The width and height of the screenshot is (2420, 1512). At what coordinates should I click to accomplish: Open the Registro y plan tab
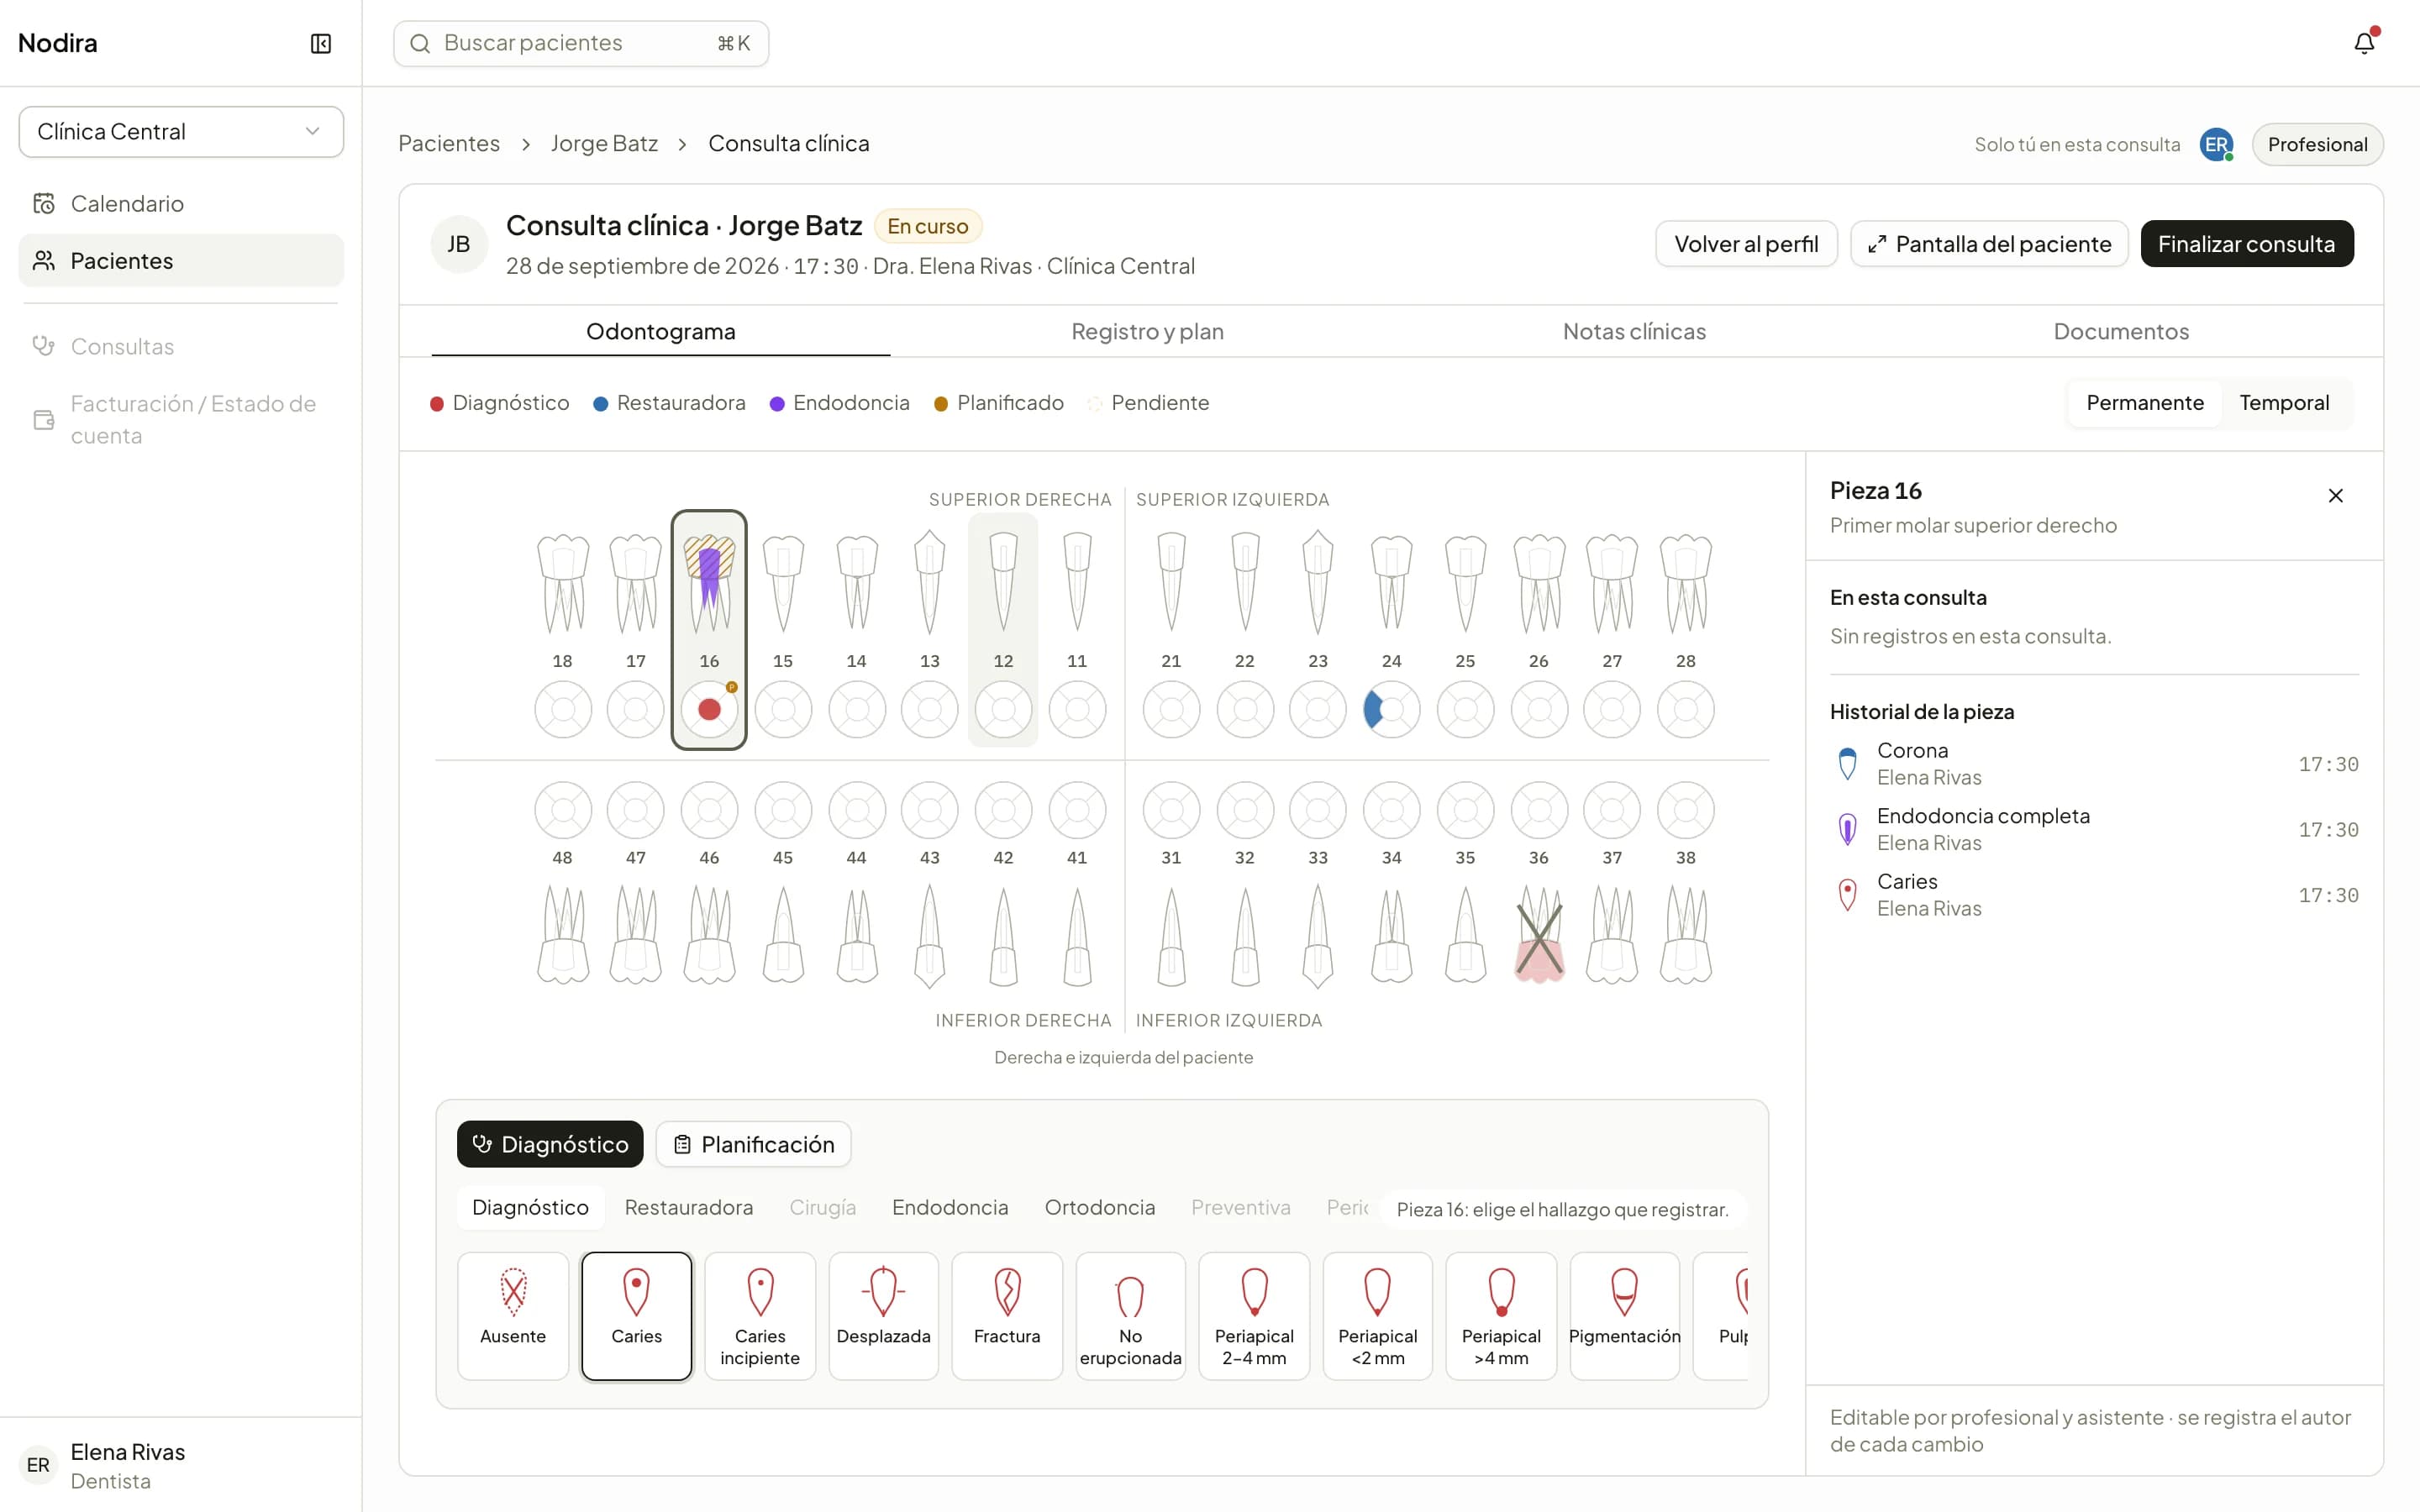[x=1147, y=331]
